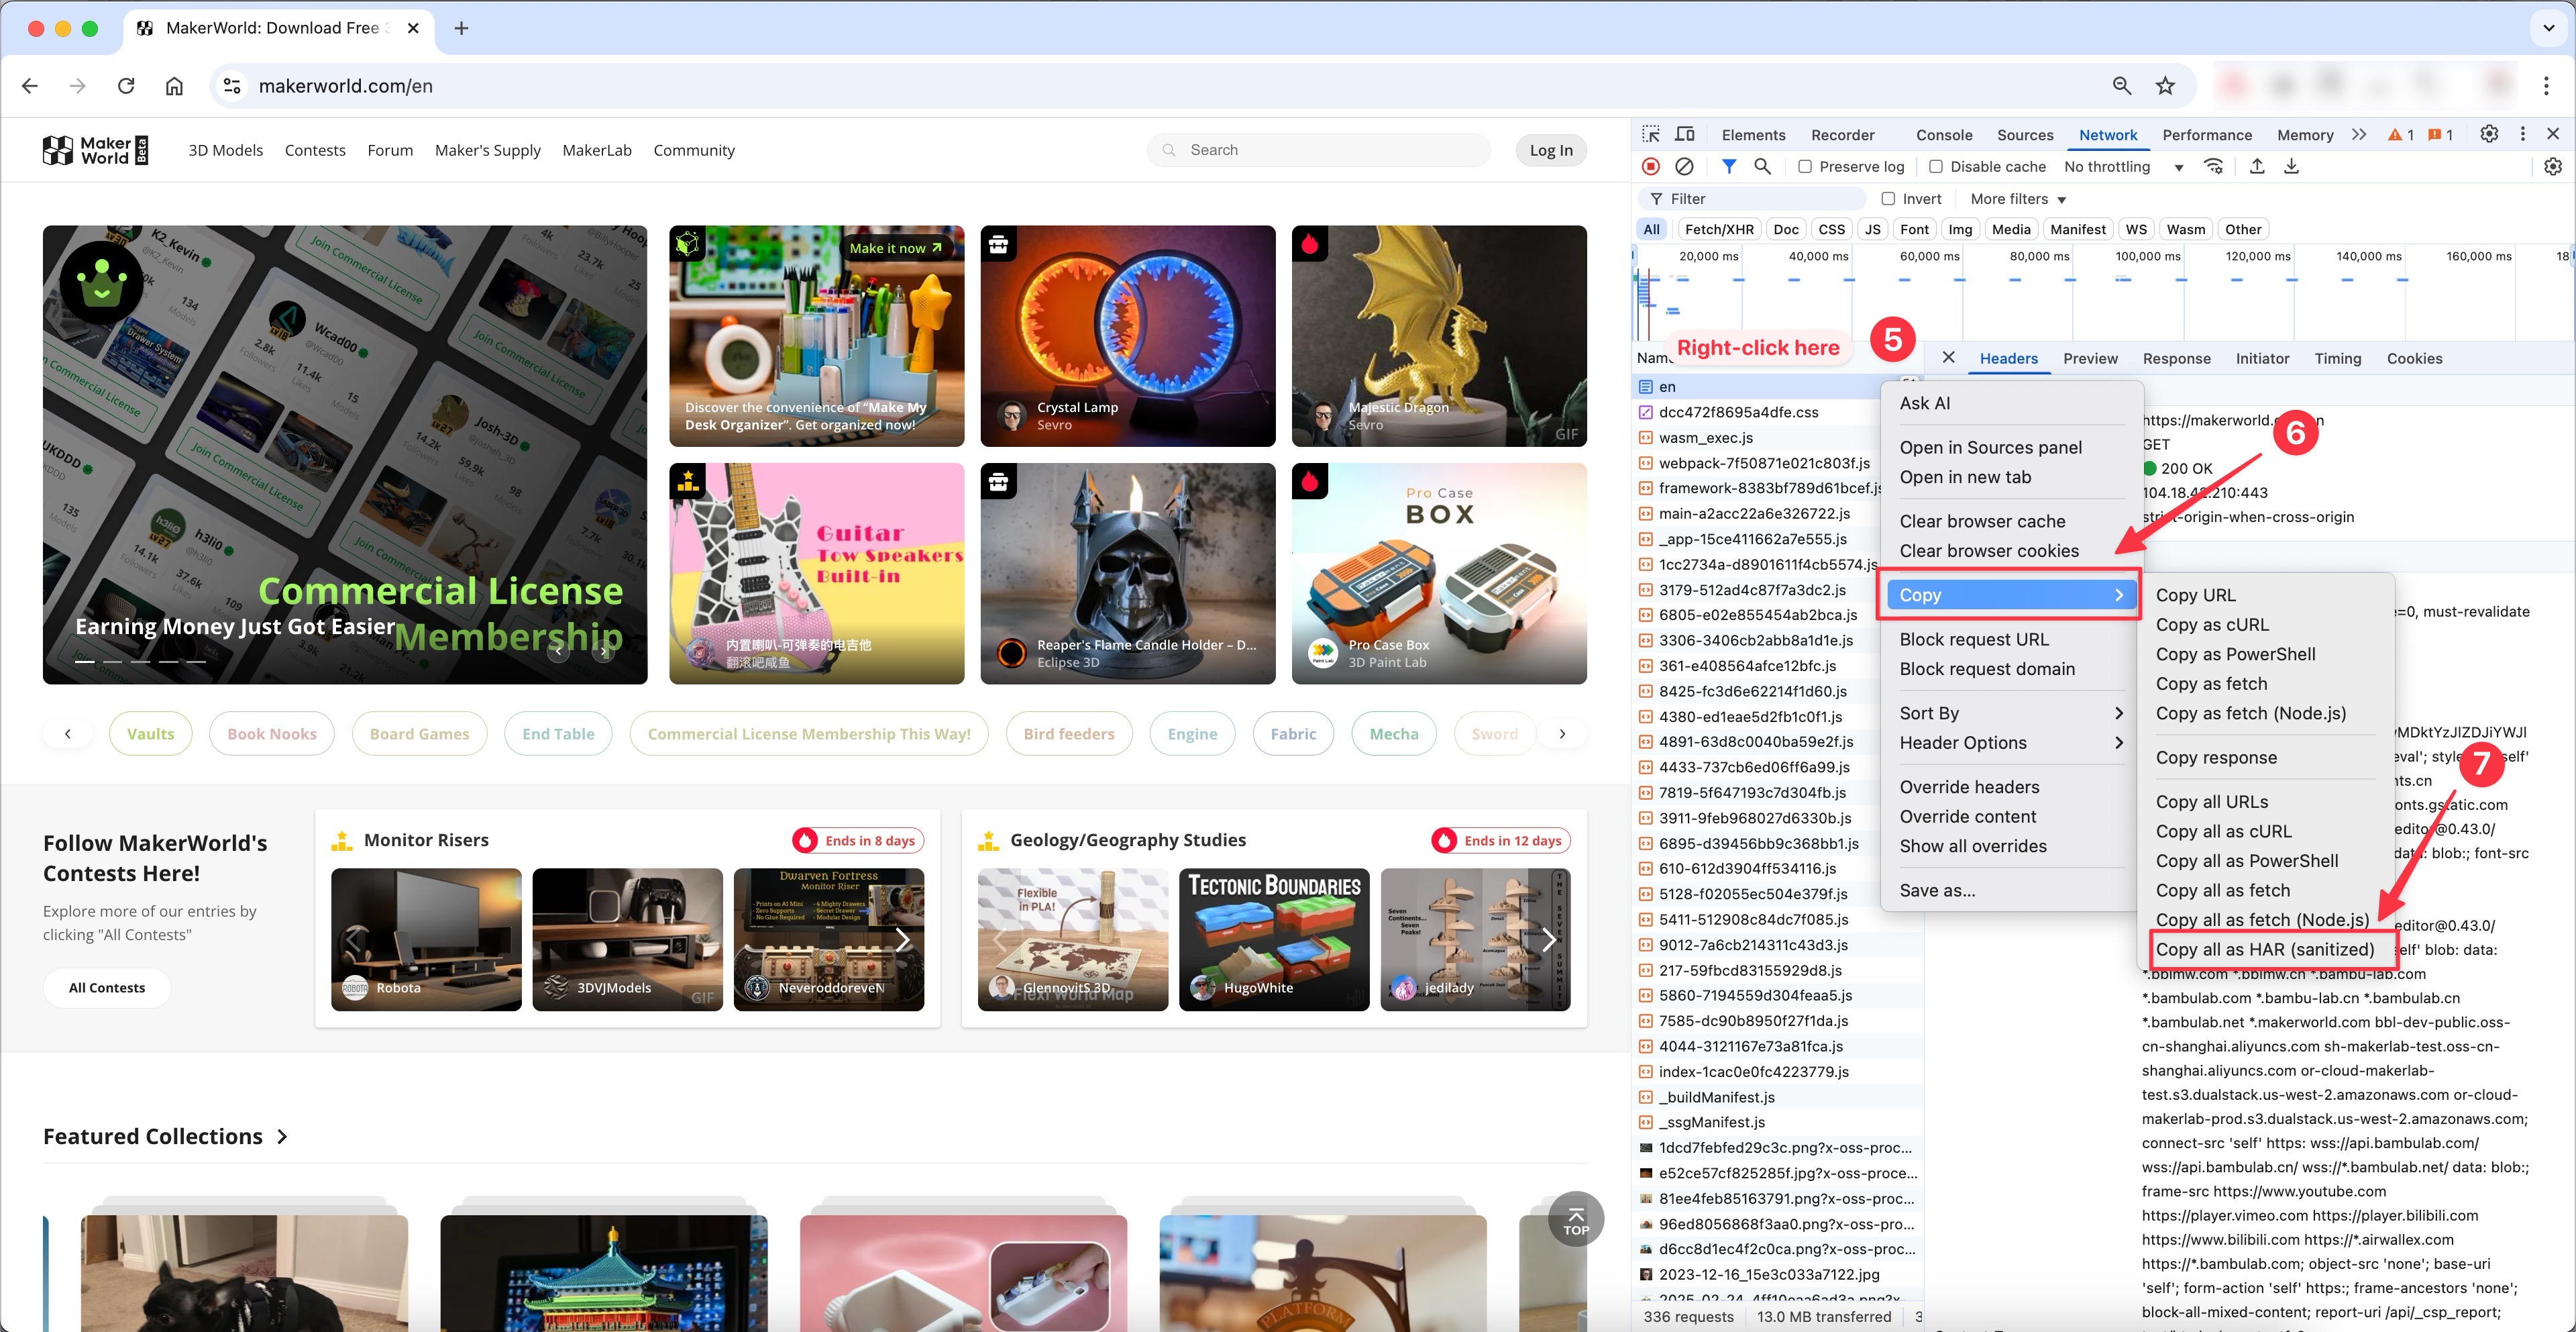The width and height of the screenshot is (2576, 1332).
Task: Select the Fetch/XHR filter toggle
Action: [x=1719, y=229]
